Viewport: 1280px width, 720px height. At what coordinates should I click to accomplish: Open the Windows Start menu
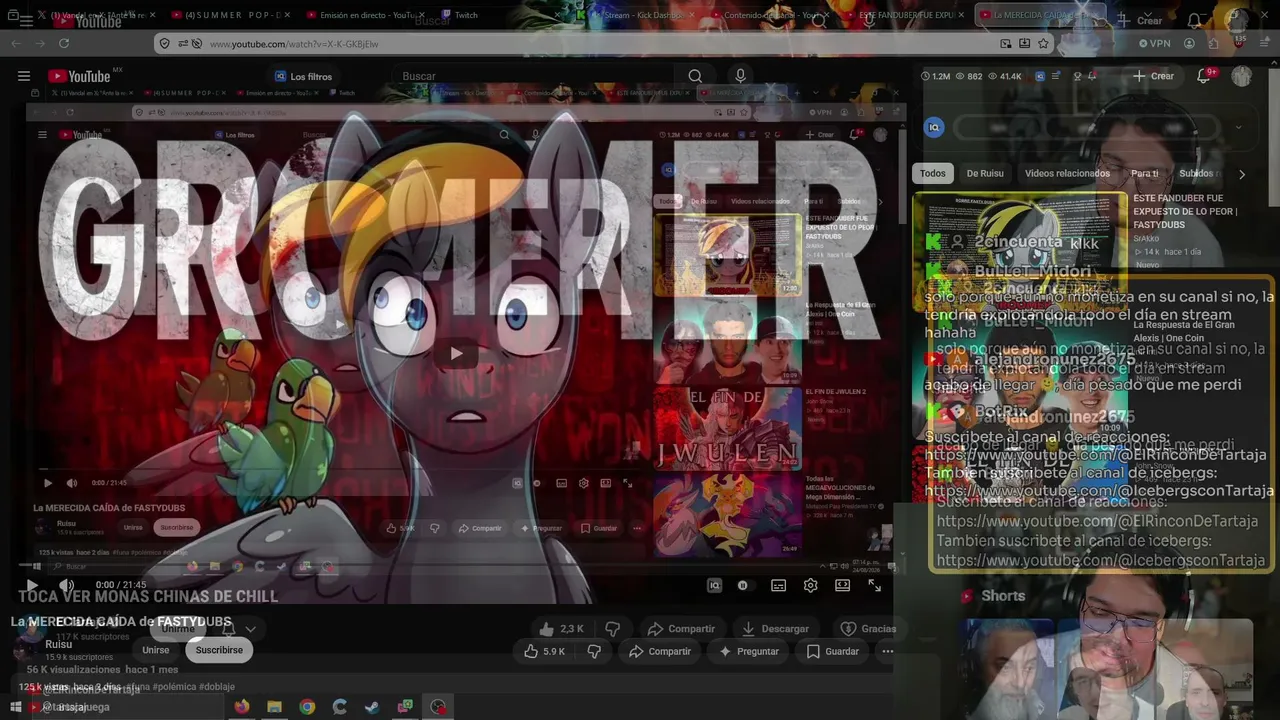(16, 707)
